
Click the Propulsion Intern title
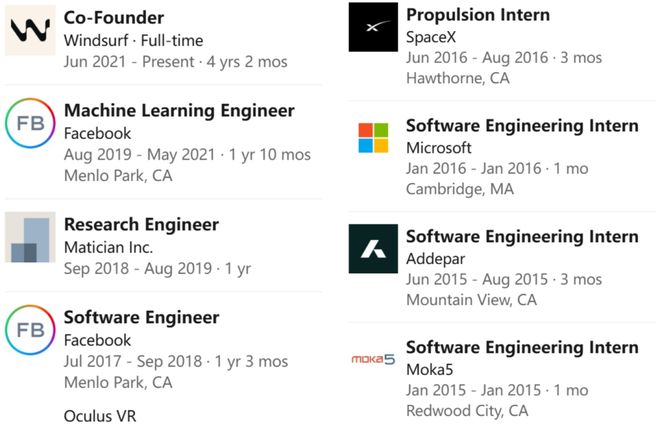[x=477, y=15]
